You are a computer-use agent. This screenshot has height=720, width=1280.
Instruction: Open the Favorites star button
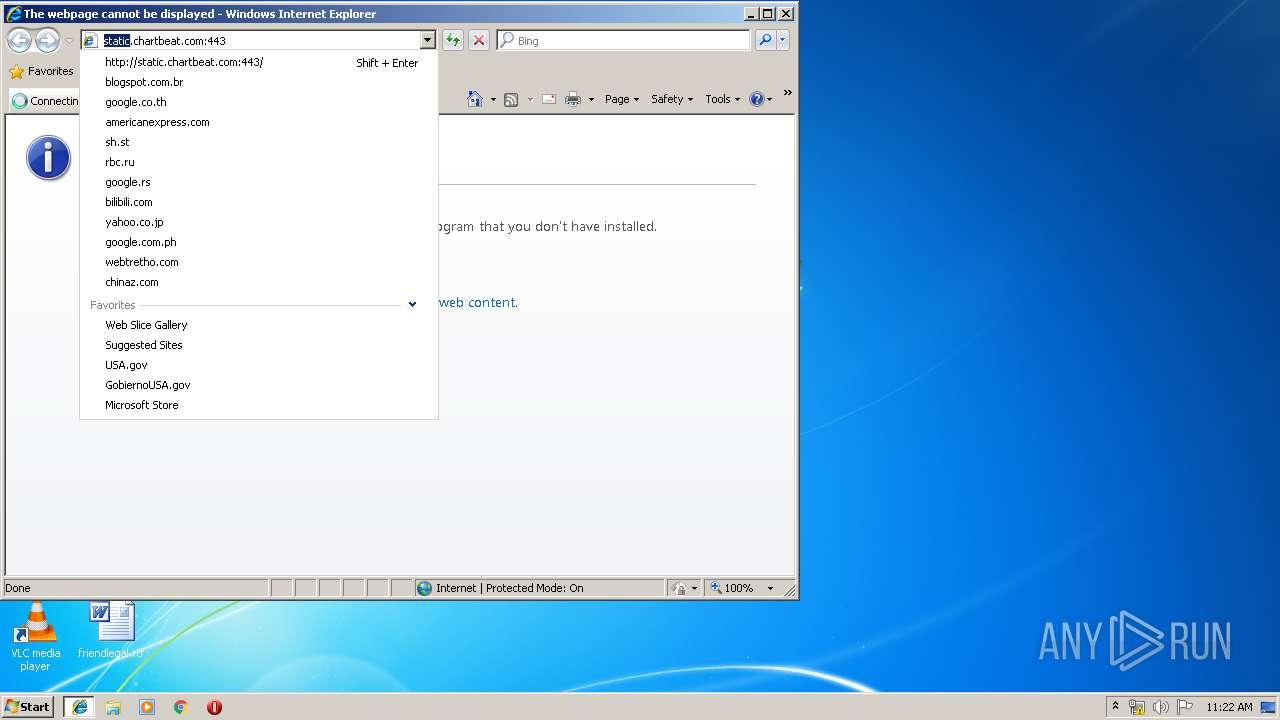coord(41,71)
